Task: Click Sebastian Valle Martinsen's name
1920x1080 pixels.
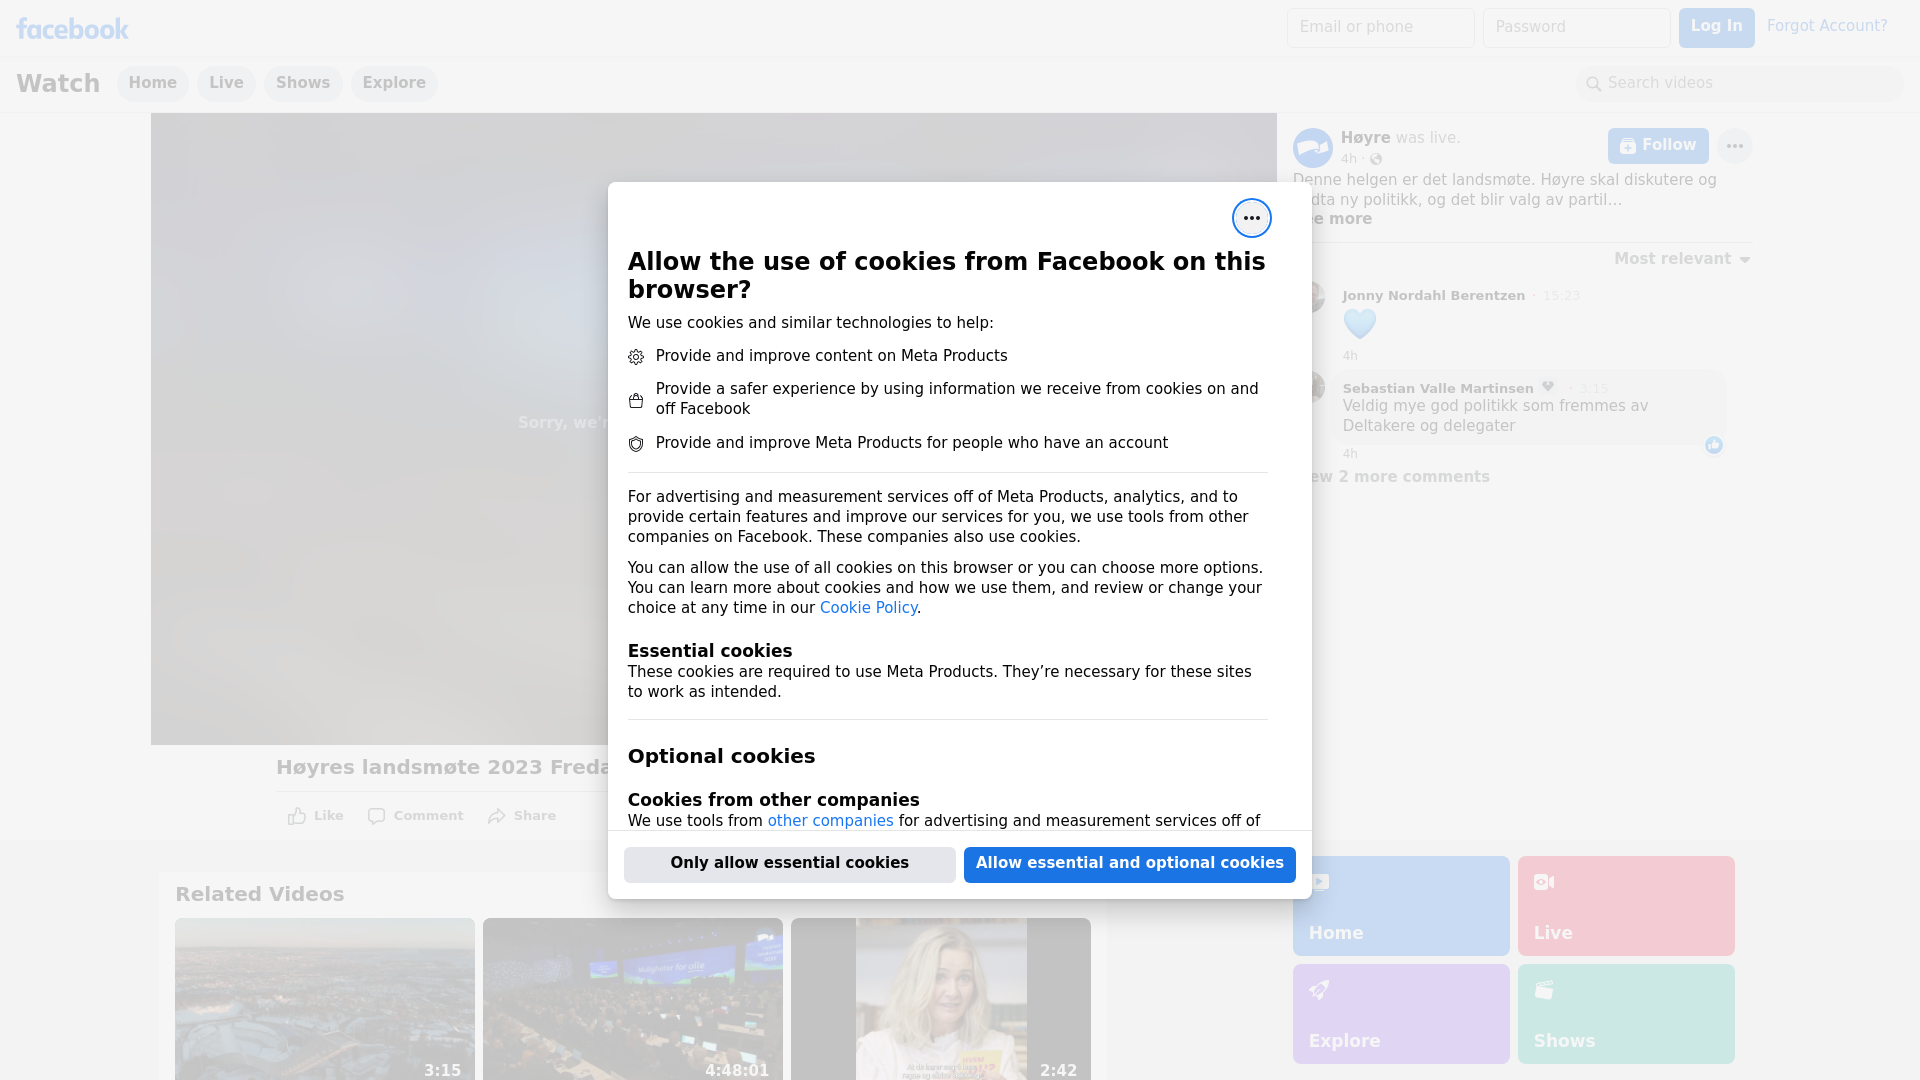Action: point(1437,389)
